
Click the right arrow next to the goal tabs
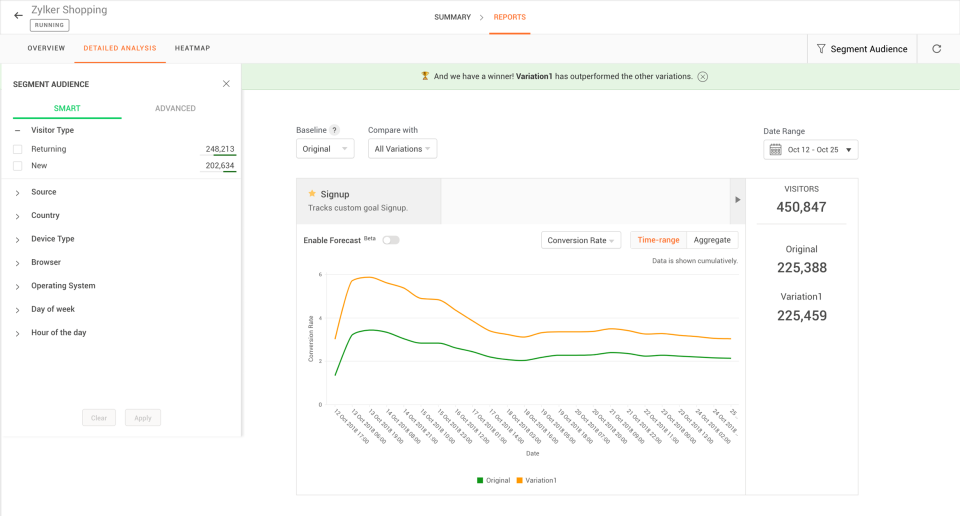coord(738,200)
